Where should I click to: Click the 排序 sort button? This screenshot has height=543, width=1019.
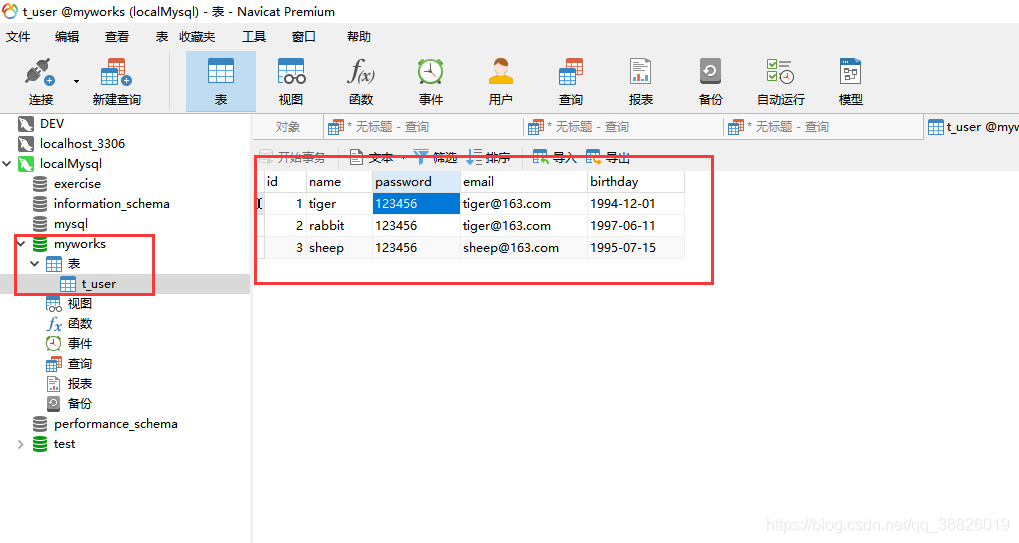[x=488, y=157]
